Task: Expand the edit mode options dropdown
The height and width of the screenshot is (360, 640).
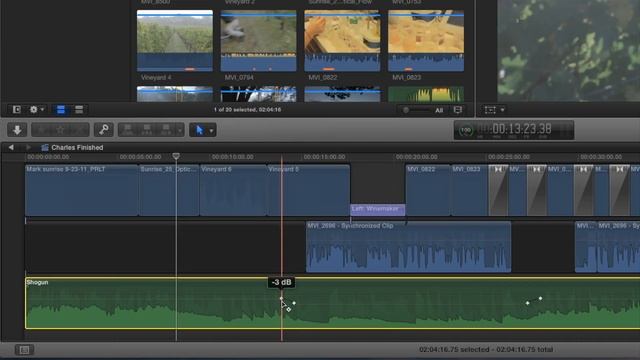Action: tap(180, 130)
